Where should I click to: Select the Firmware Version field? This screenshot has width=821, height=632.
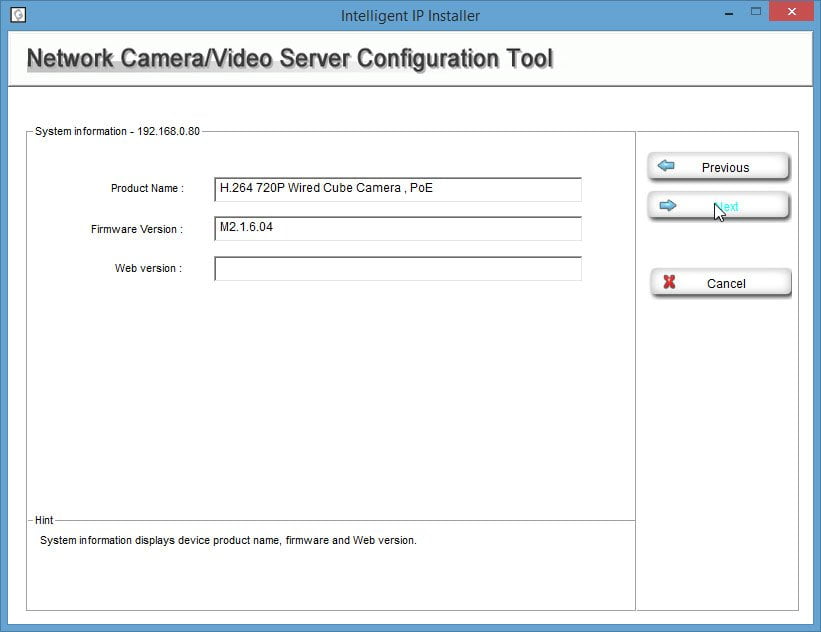tap(398, 228)
